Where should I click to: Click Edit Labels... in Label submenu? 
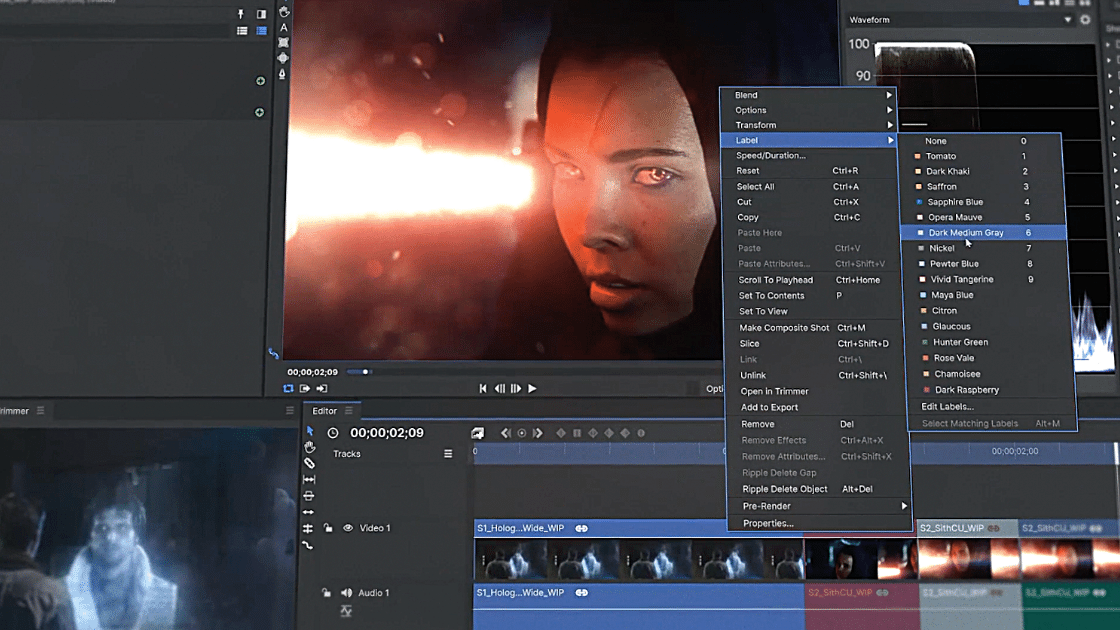pos(947,406)
